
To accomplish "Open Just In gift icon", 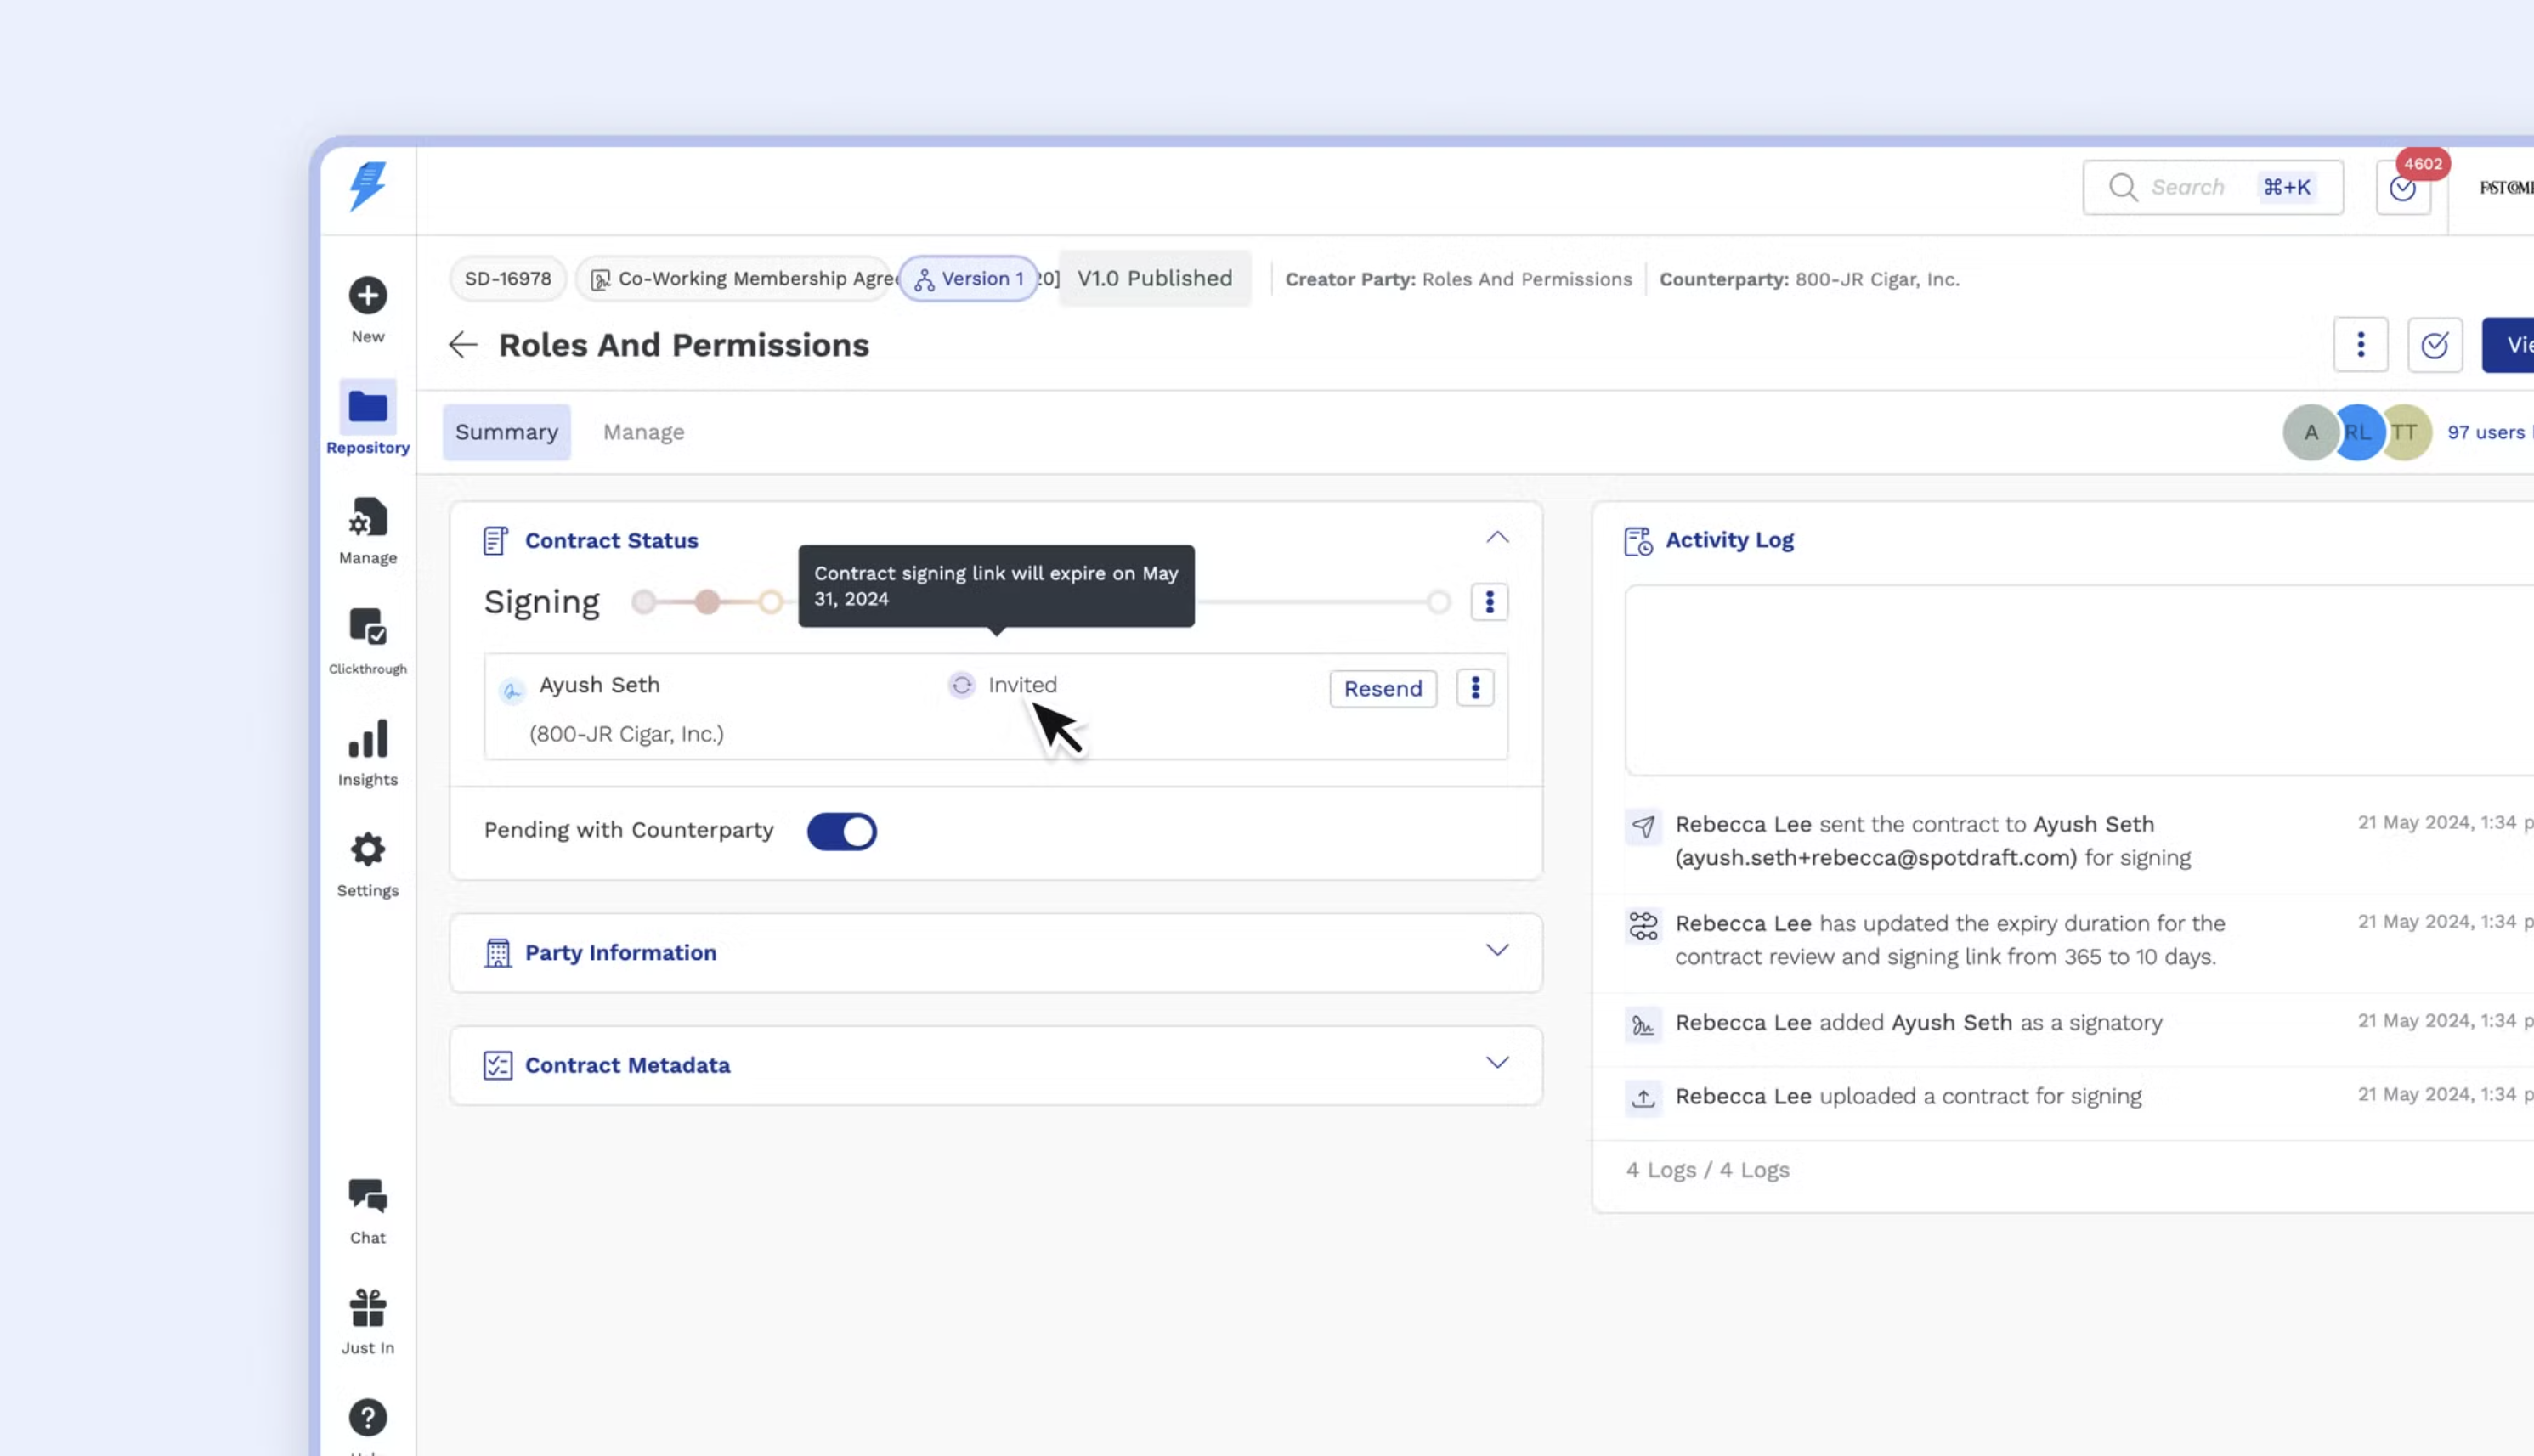I will [x=367, y=1308].
